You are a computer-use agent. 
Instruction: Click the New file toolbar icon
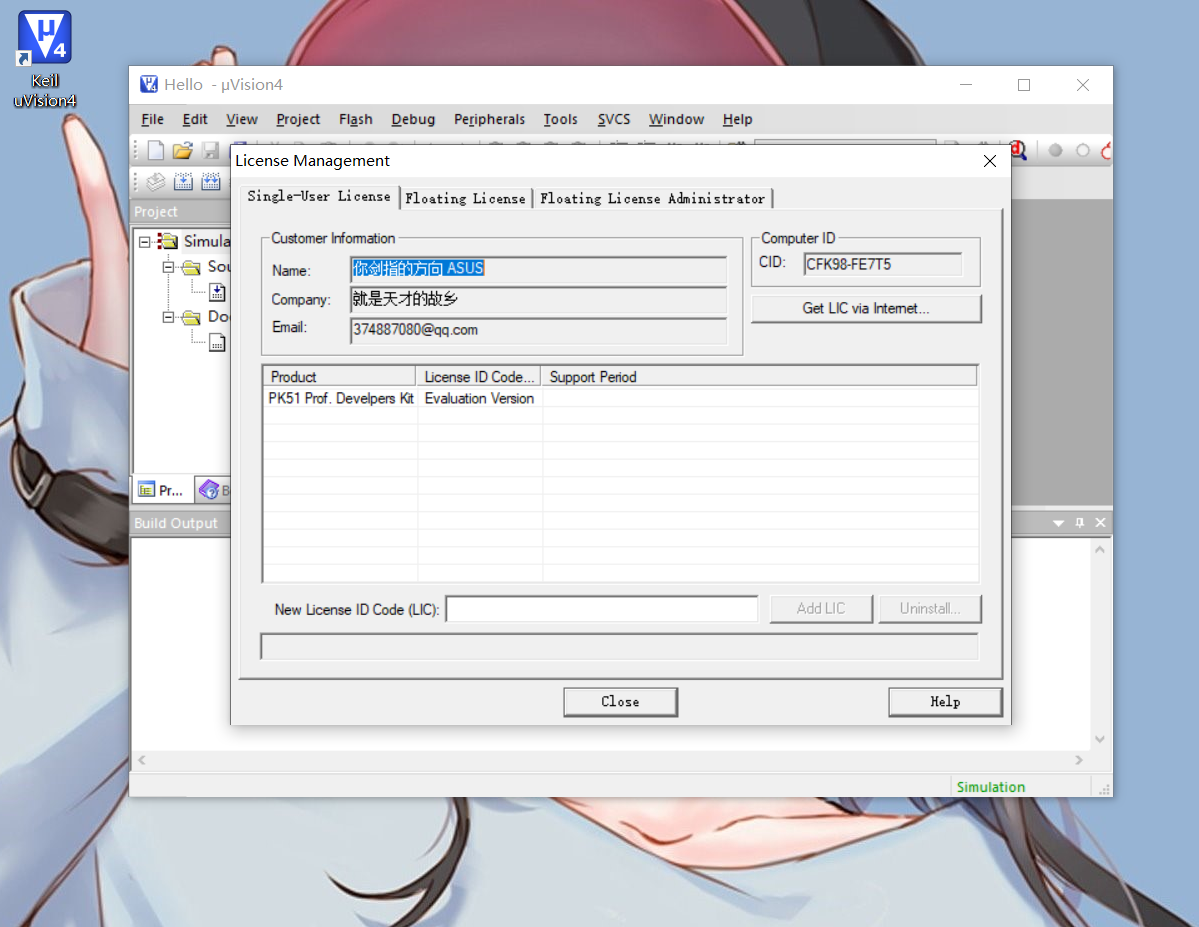coord(155,150)
